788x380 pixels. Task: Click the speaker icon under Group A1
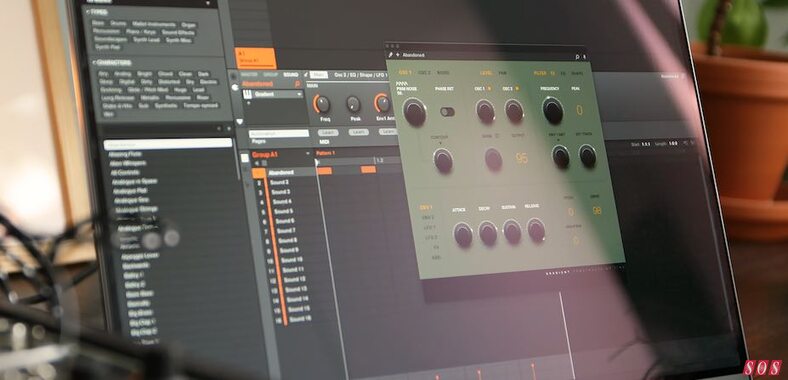tap(257, 163)
